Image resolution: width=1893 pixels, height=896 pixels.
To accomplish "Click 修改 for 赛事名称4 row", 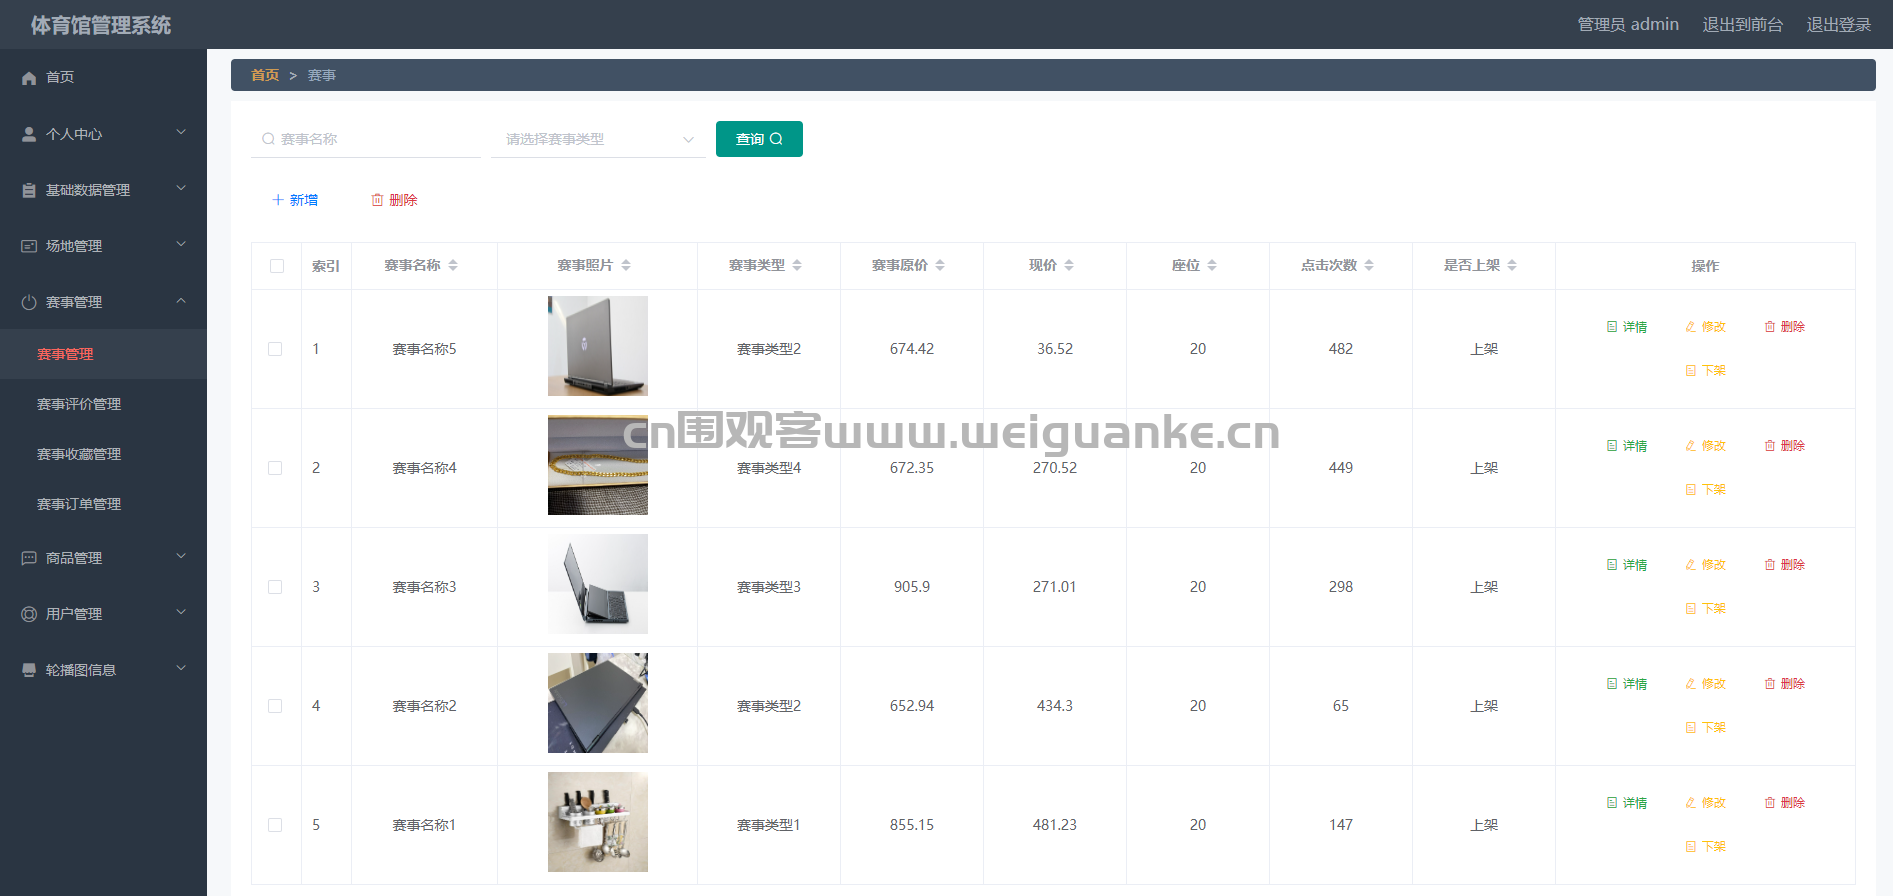I will [1705, 446].
